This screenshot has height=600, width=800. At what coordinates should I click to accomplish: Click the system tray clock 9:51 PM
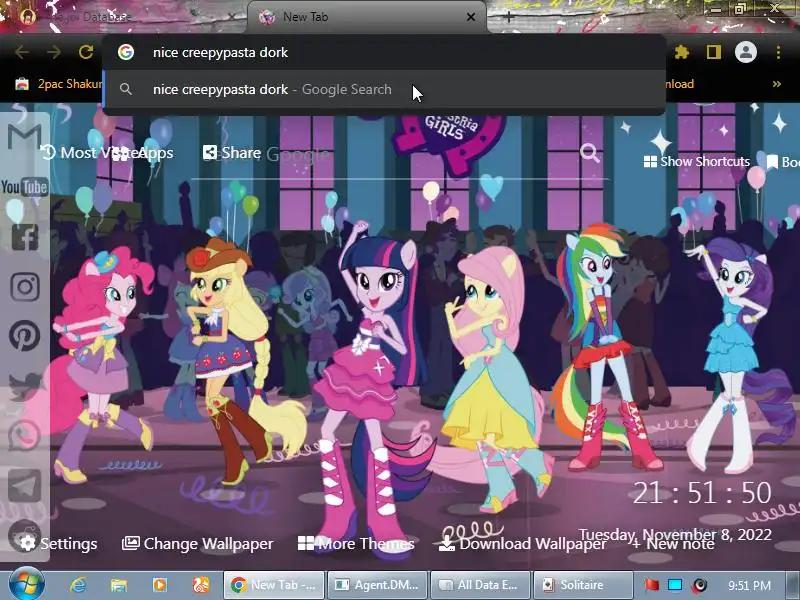(749, 585)
